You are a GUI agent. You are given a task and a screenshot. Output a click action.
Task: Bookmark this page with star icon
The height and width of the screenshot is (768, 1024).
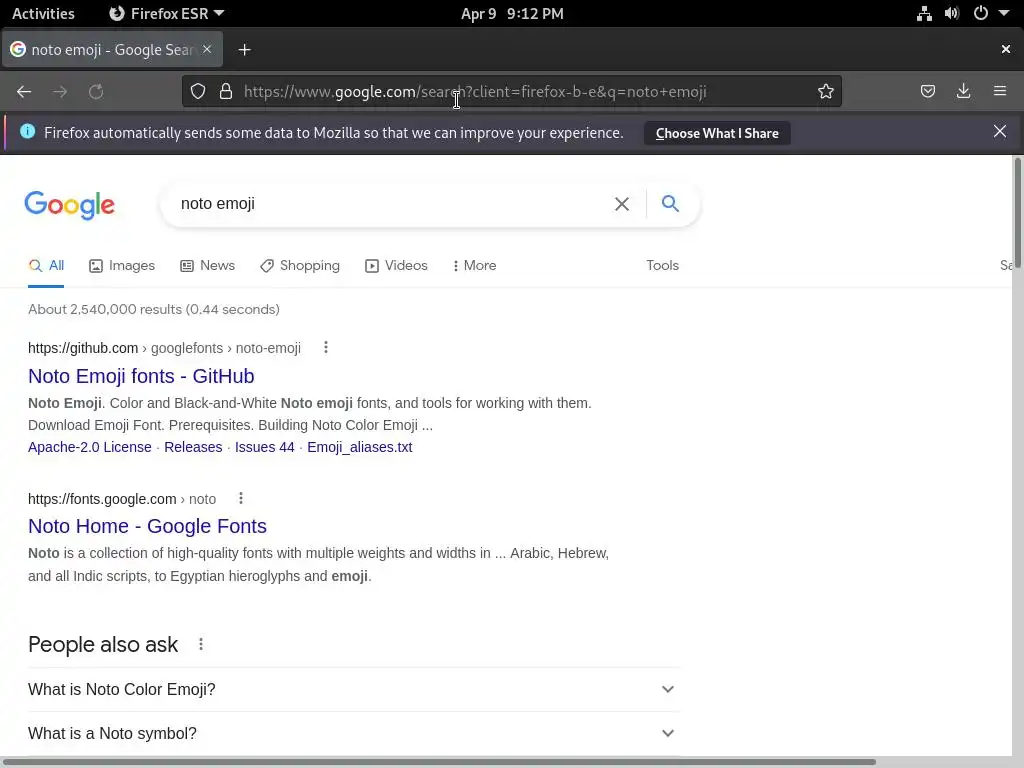825,91
